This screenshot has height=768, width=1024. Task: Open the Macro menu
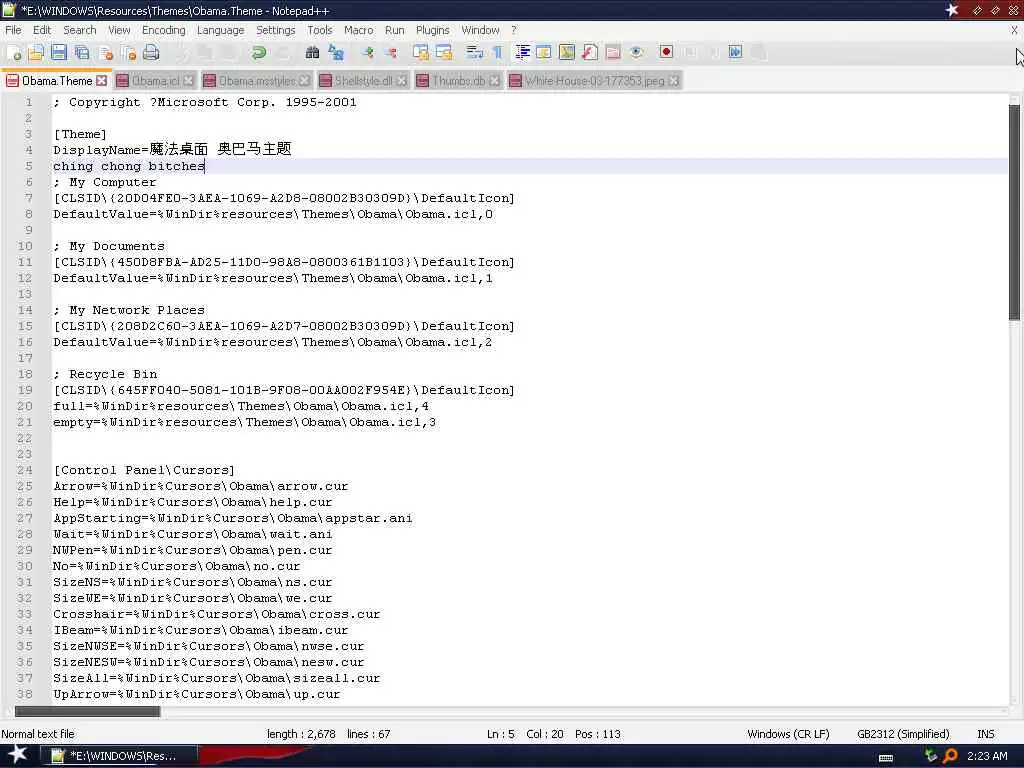click(359, 30)
